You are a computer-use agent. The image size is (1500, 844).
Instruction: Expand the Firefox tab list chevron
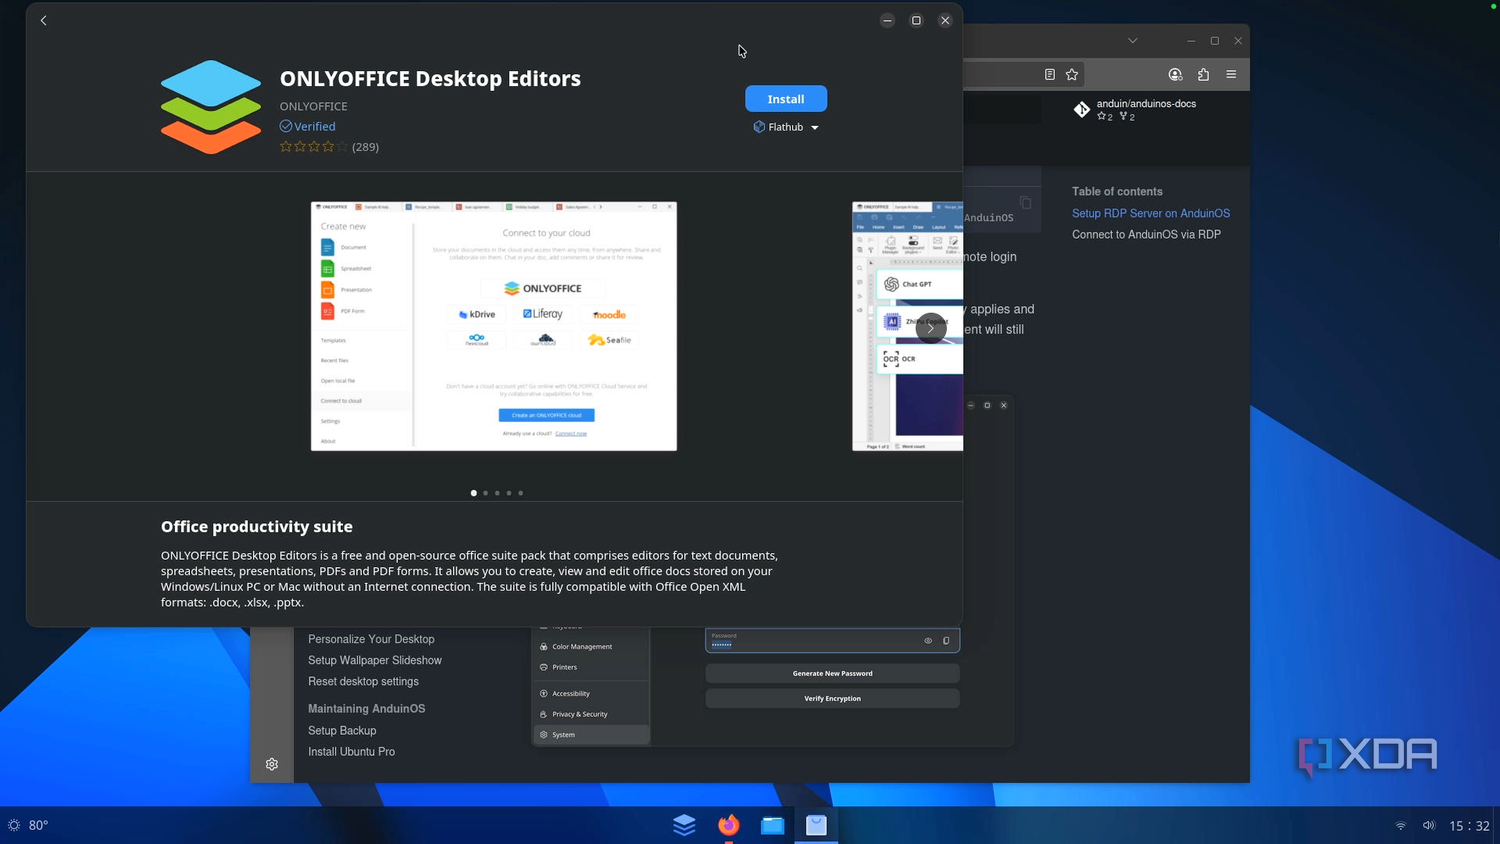(1133, 41)
